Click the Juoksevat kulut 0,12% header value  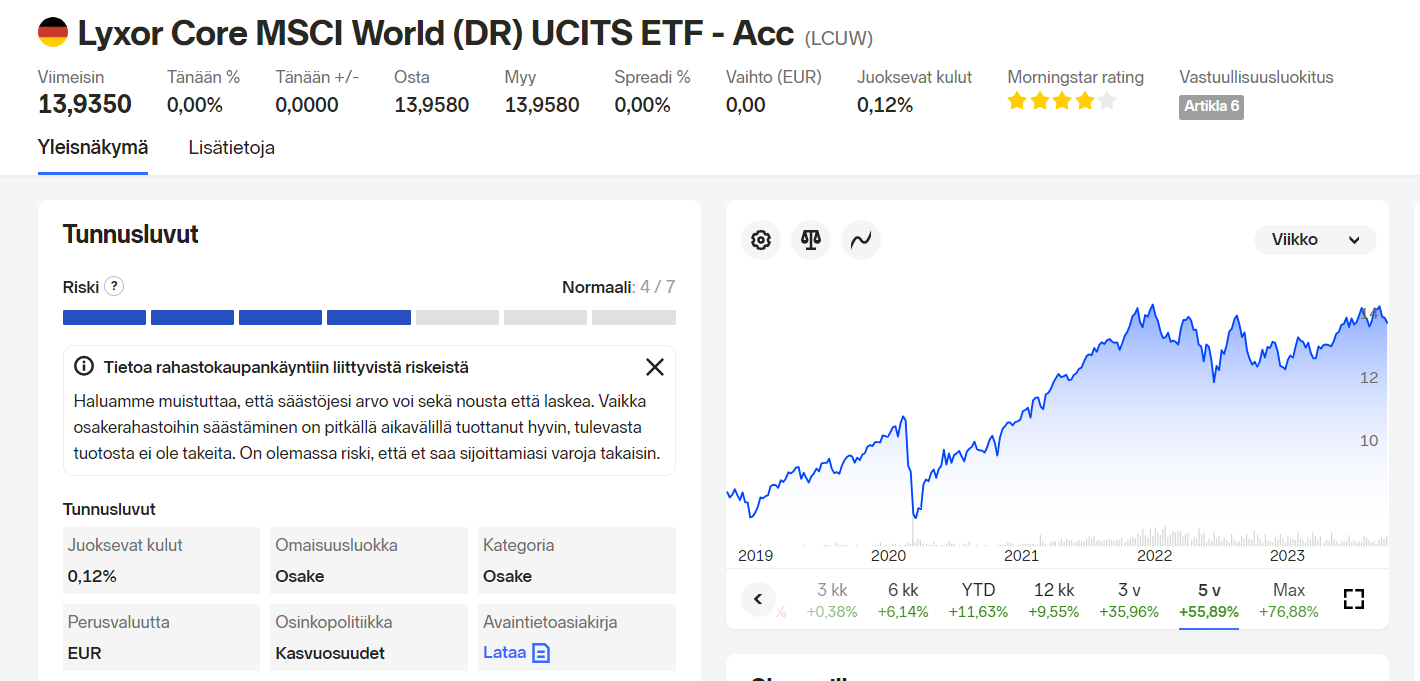(885, 104)
